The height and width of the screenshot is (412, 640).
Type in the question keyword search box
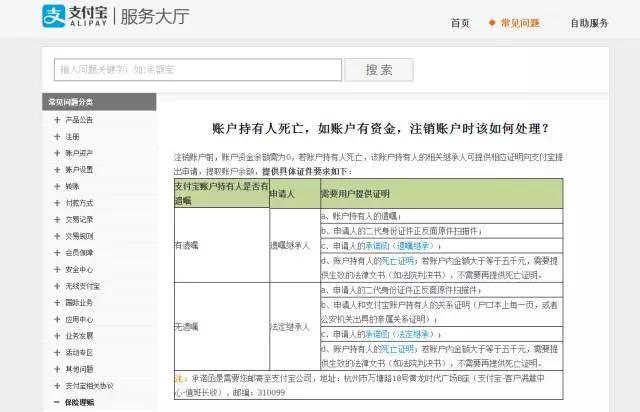[189, 70]
